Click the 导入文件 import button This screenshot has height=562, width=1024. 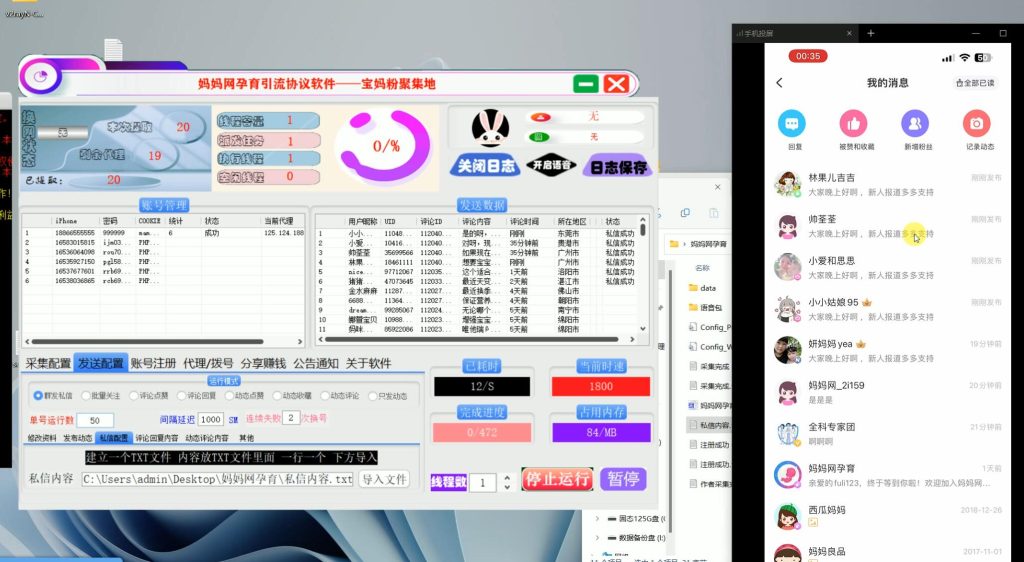tap(384, 479)
